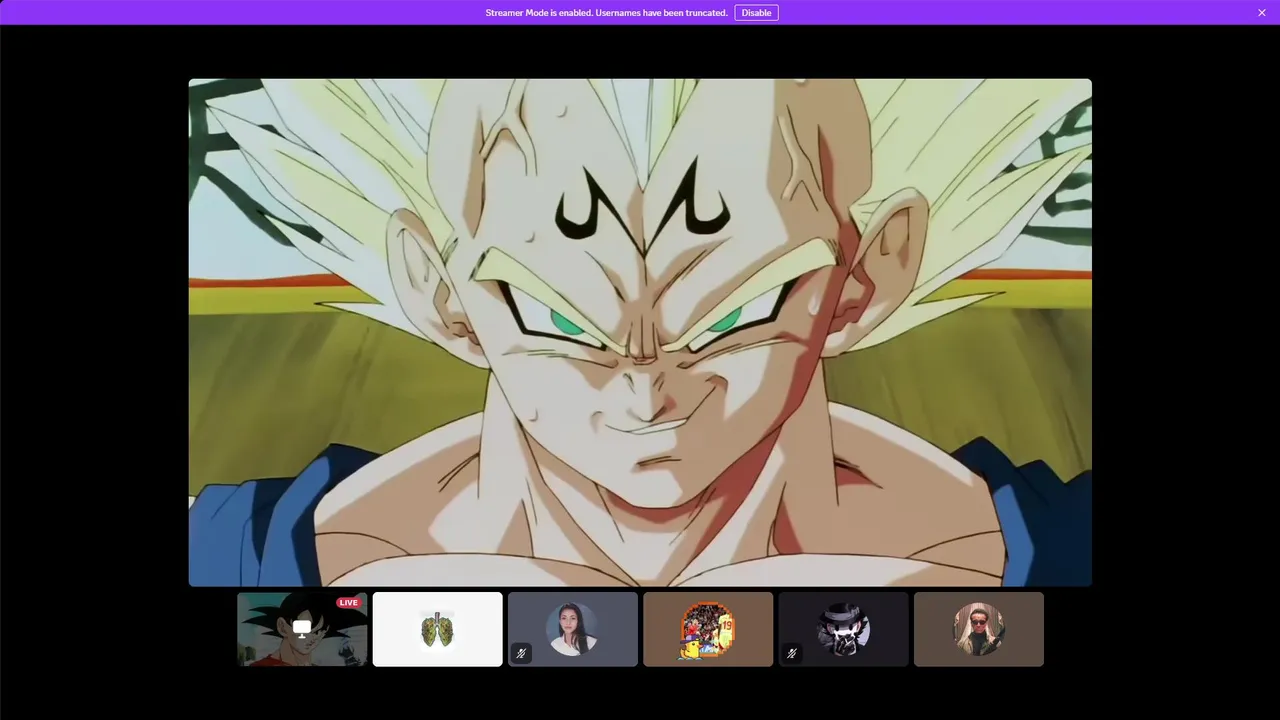Click Disable button in Streamer Mode banner
The height and width of the screenshot is (720, 1280).
click(x=756, y=13)
